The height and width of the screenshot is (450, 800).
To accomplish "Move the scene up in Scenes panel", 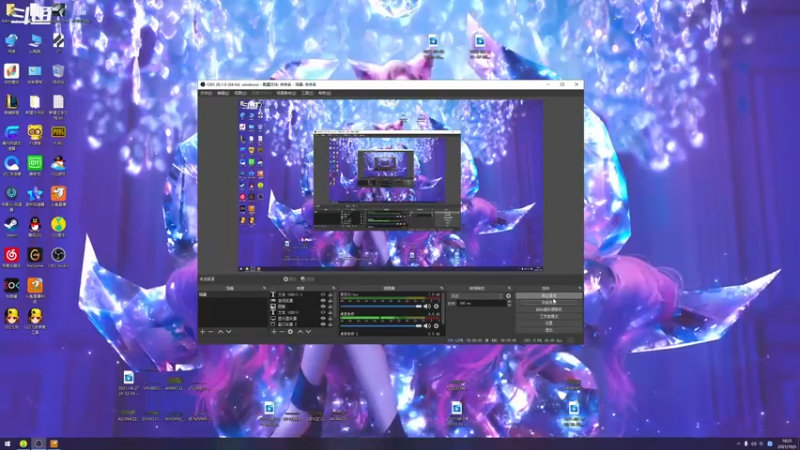I will (220, 332).
